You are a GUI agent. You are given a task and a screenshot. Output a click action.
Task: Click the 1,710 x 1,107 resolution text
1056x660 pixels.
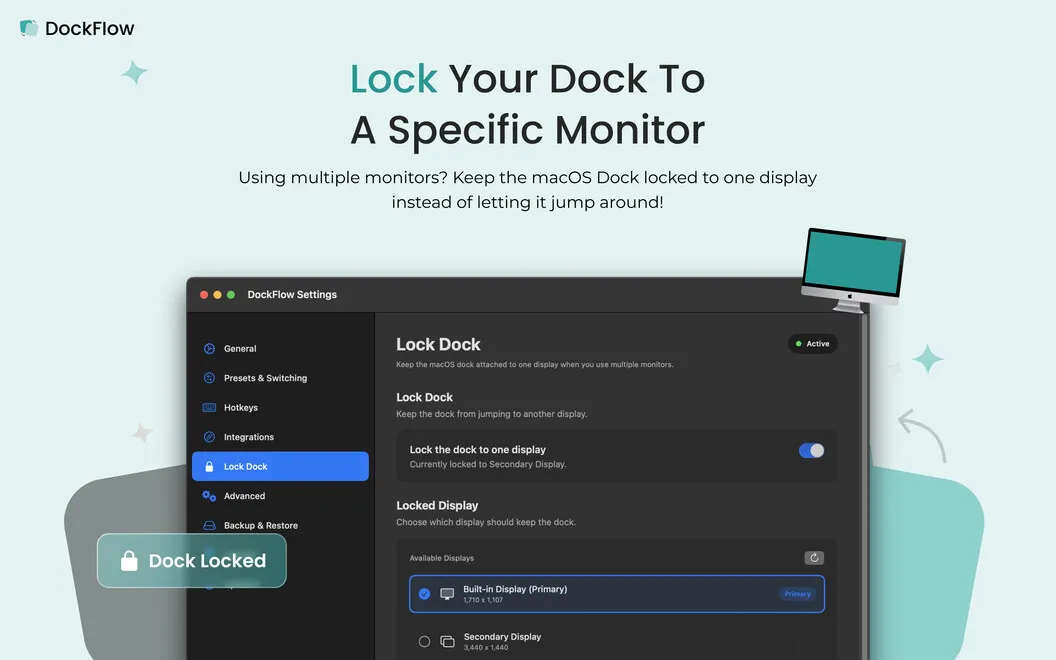(x=483, y=600)
